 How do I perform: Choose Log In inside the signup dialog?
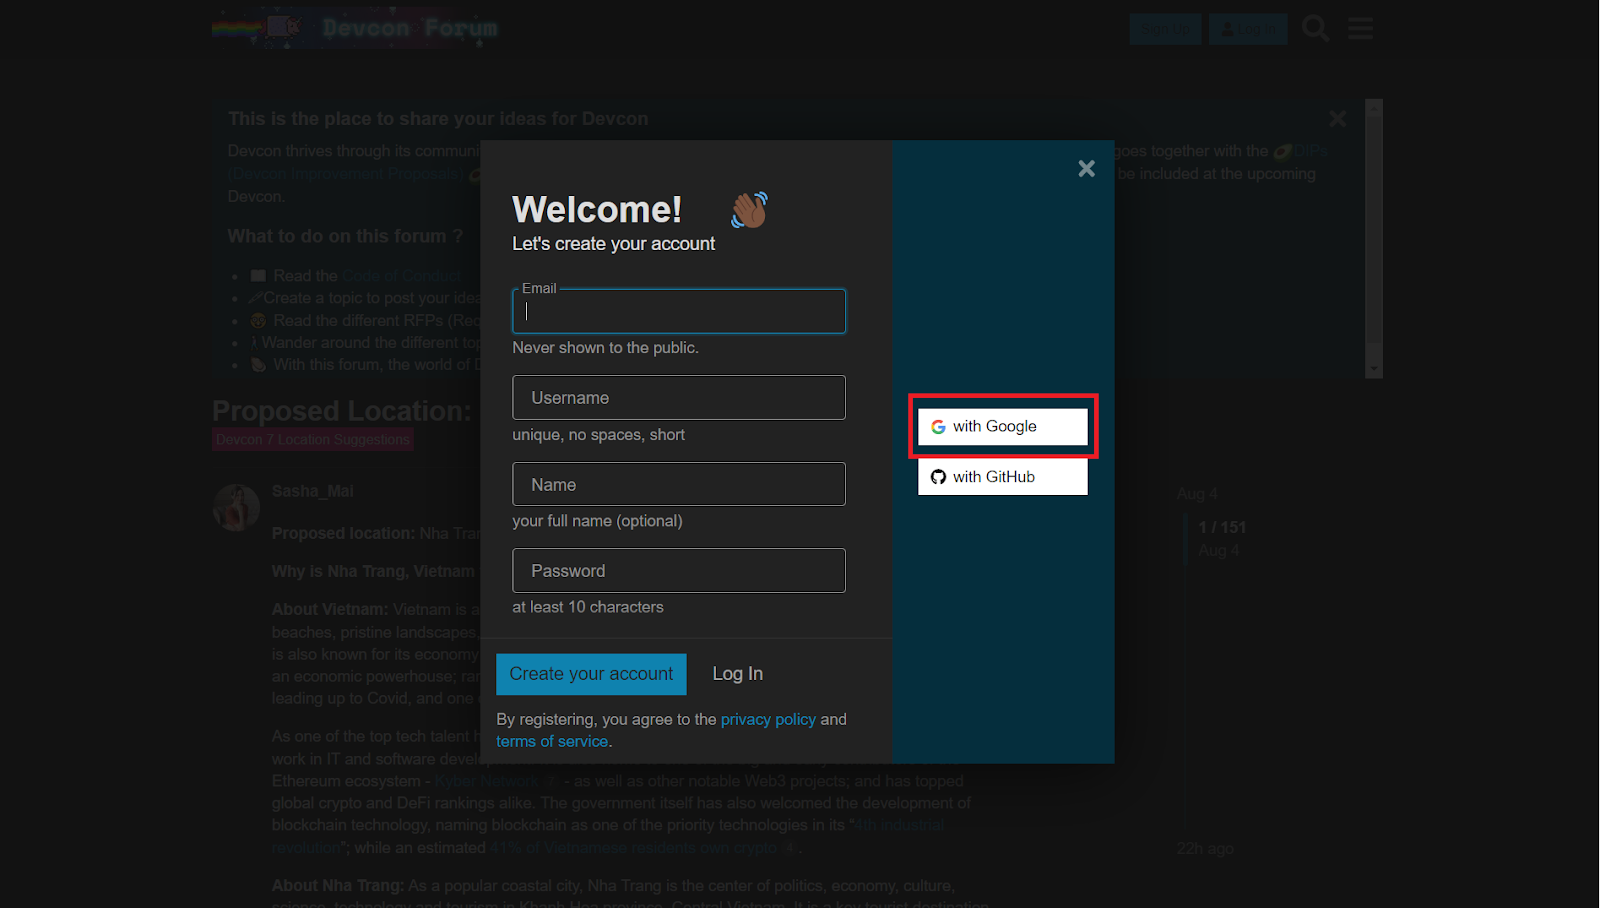click(x=738, y=674)
